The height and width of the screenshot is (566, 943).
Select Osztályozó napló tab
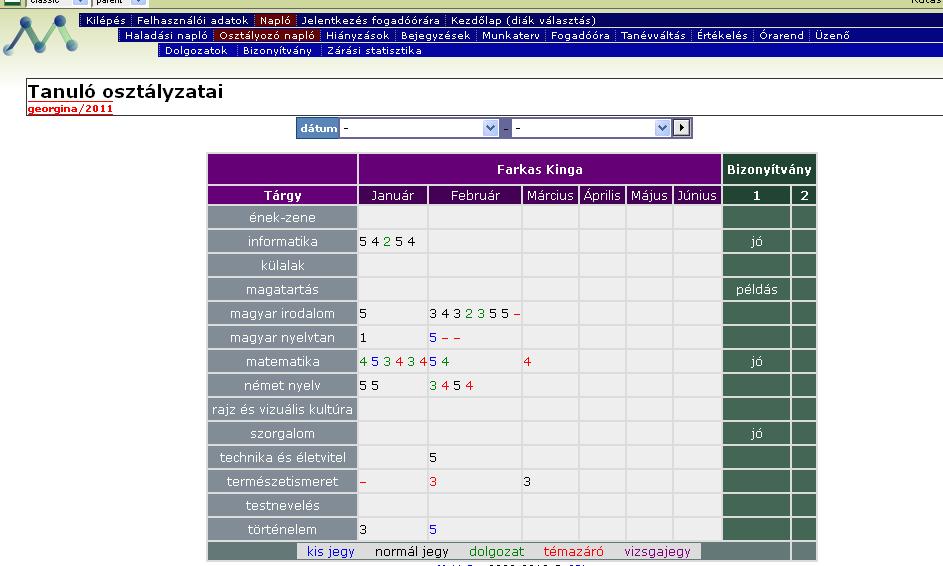tap(266, 35)
